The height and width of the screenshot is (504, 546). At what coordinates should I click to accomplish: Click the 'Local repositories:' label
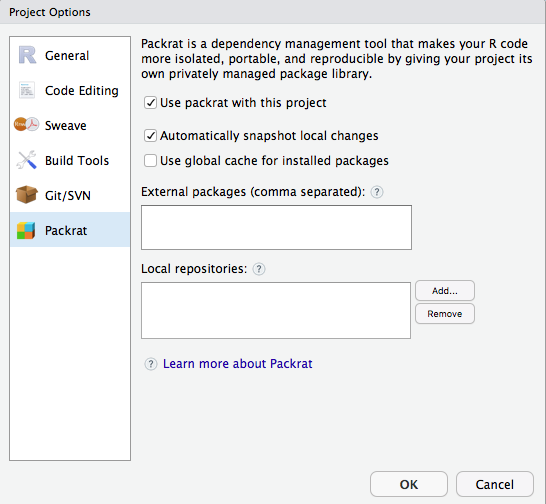coord(194,269)
